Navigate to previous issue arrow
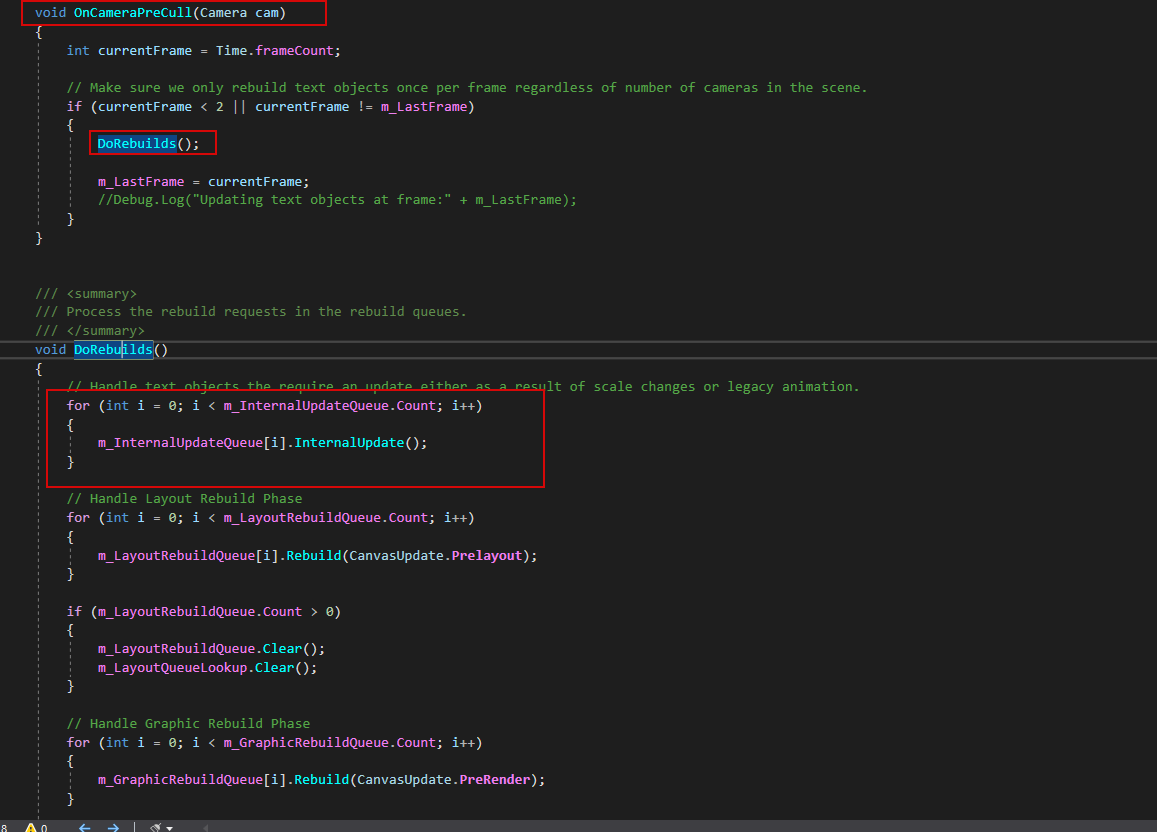The image size is (1157, 832). pos(85,827)
